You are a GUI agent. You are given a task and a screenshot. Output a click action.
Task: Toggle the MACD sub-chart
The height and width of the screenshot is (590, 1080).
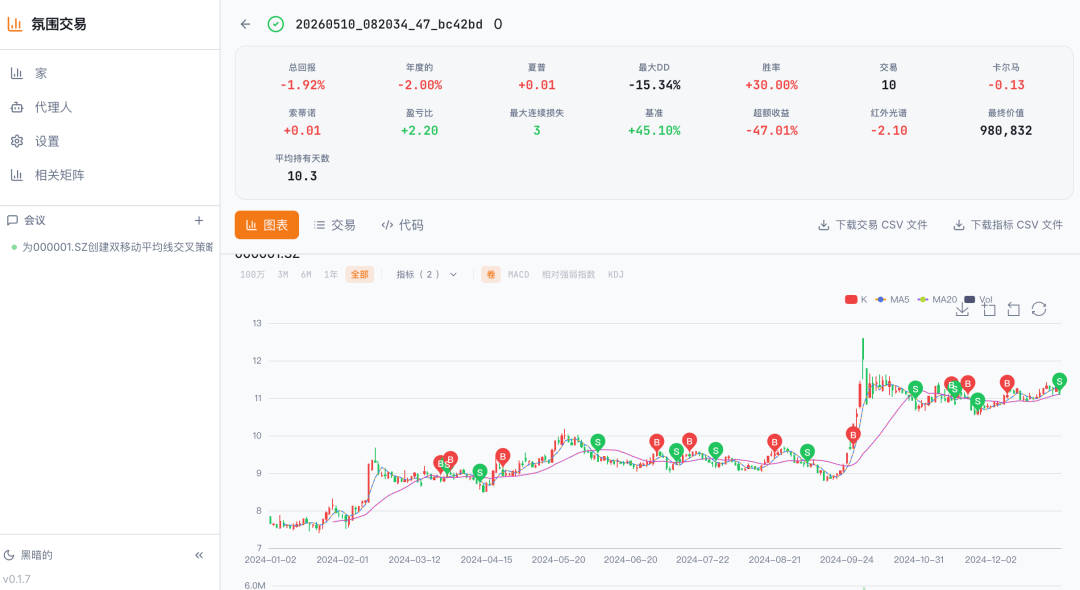pyautogui.click(x=519, y=275)
